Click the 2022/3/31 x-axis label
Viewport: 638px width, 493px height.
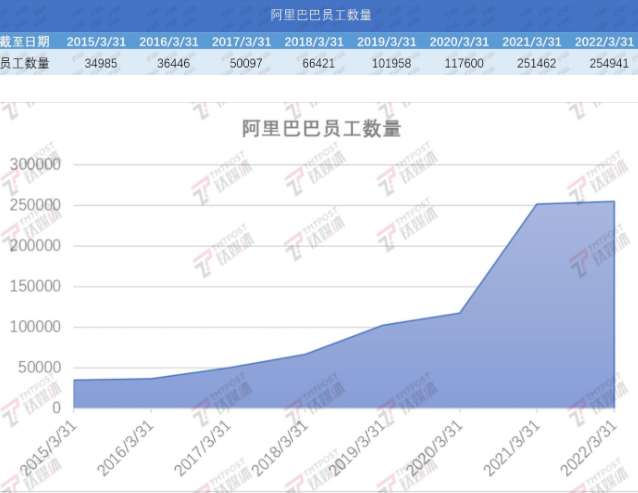589,448
